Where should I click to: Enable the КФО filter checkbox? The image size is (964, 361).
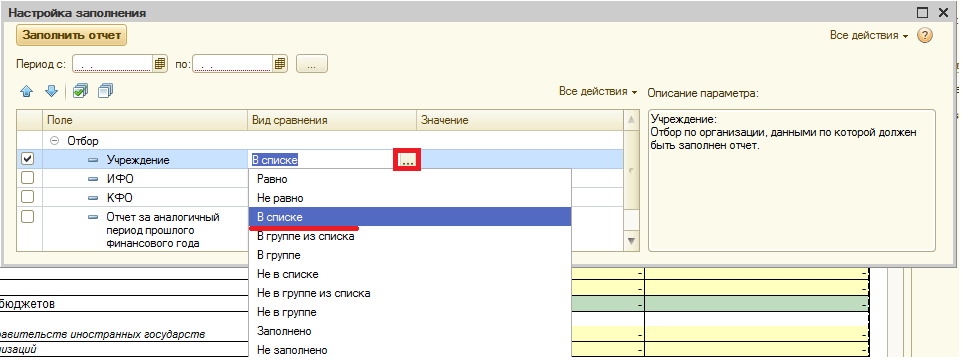tap(28, 197)
